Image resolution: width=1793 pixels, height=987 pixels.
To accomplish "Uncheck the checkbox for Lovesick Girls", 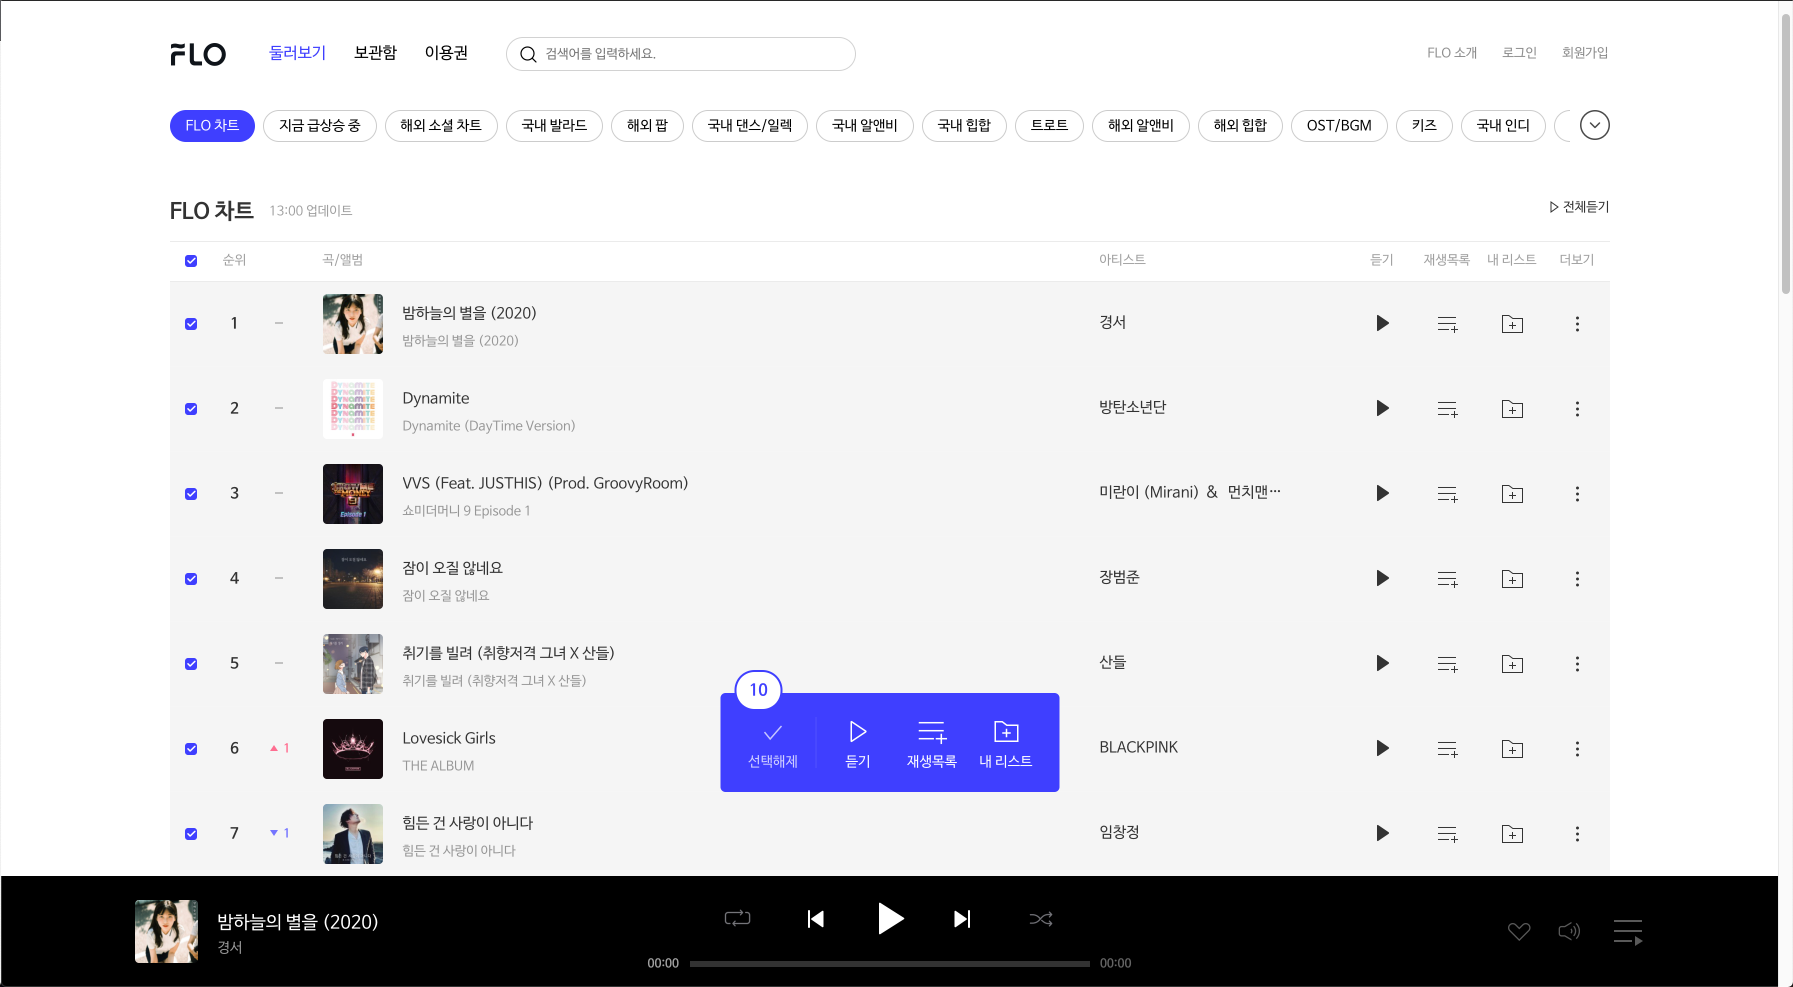I will coord(191,749).
